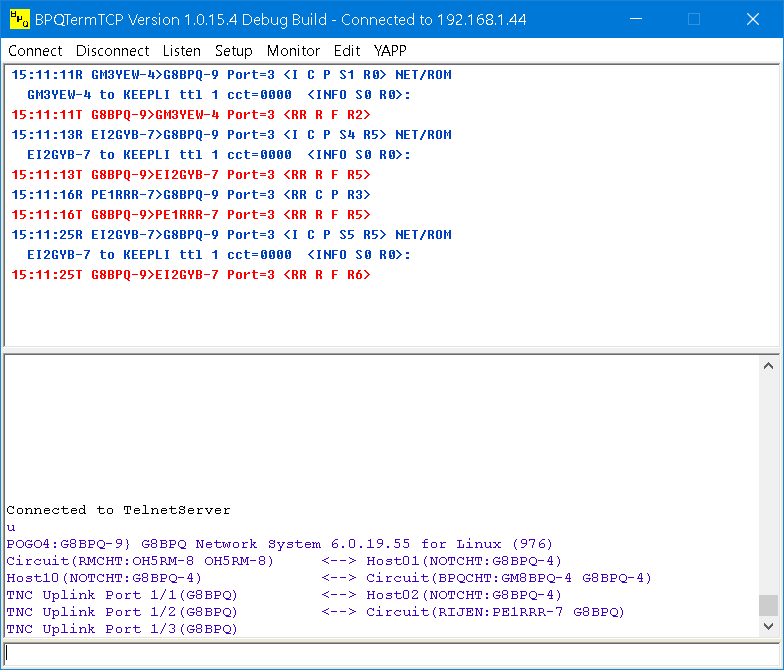Click the output pane scrollbar thumb
The image size is (784, 670).
pos(768,605)
